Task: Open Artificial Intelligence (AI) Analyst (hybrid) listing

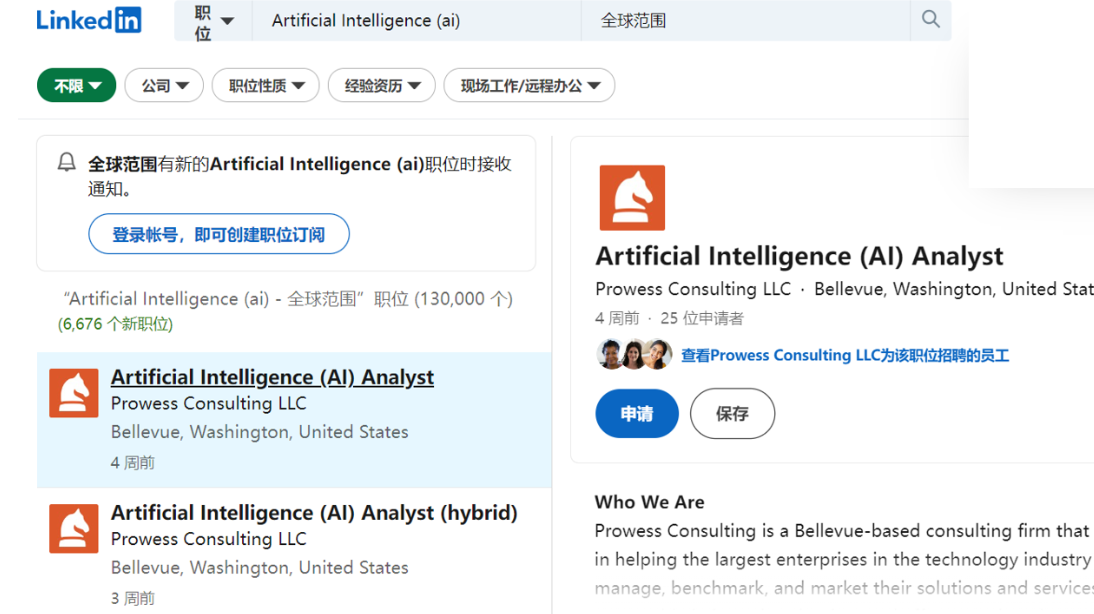Action: [x=314, y=512]
